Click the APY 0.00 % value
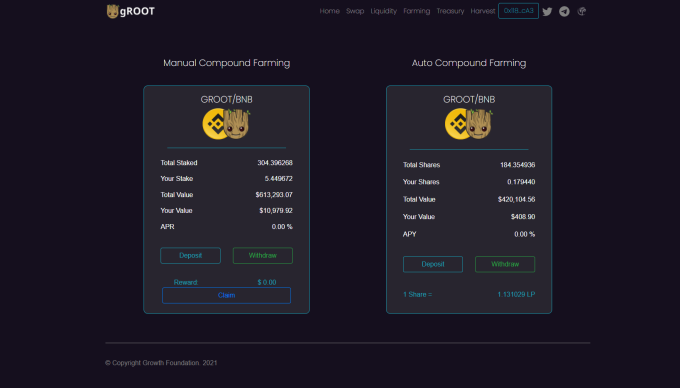This screenshot has width=680, height=388. click(x=525, y=234)
